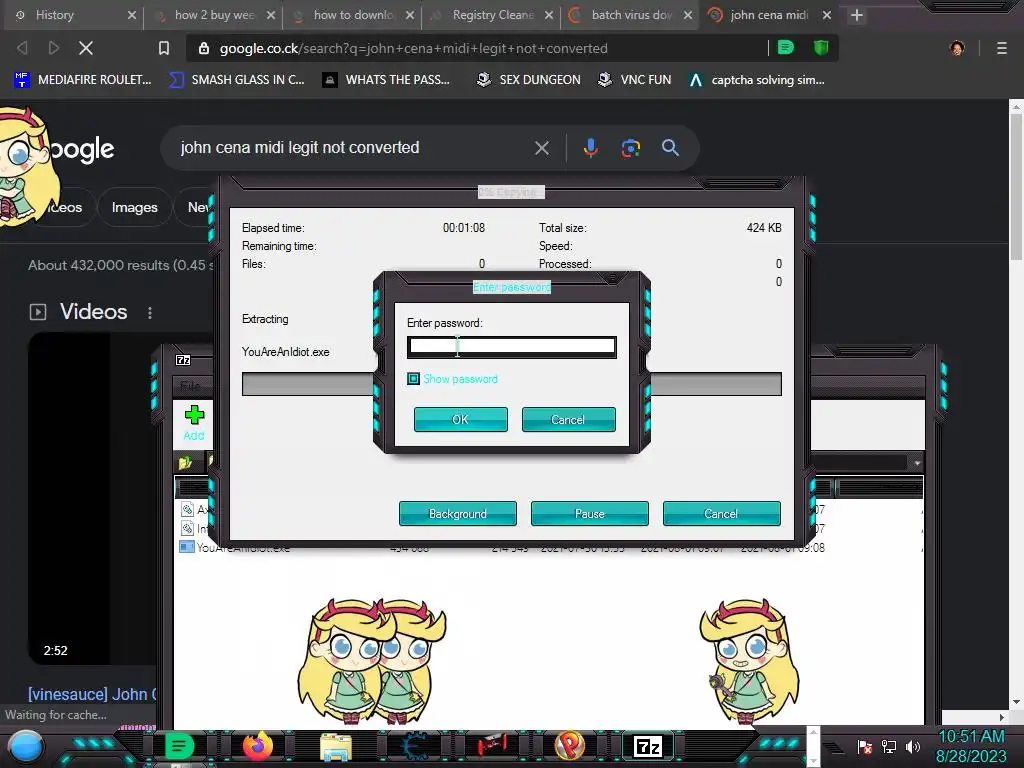Click the 7z icon in the 7-Zip title bar

click(183, 360)
